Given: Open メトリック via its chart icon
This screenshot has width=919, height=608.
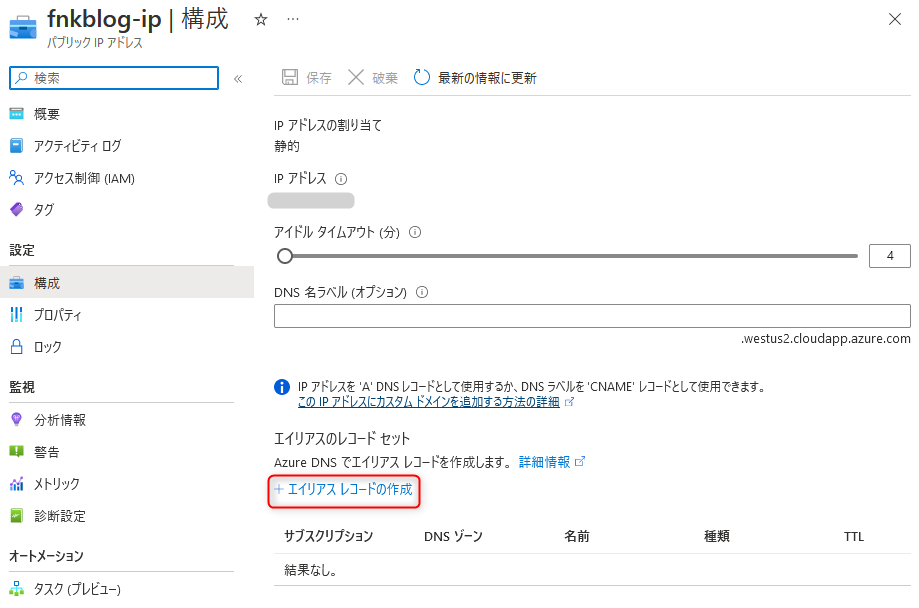Looking at the screenshot, I should coord(17,484).
